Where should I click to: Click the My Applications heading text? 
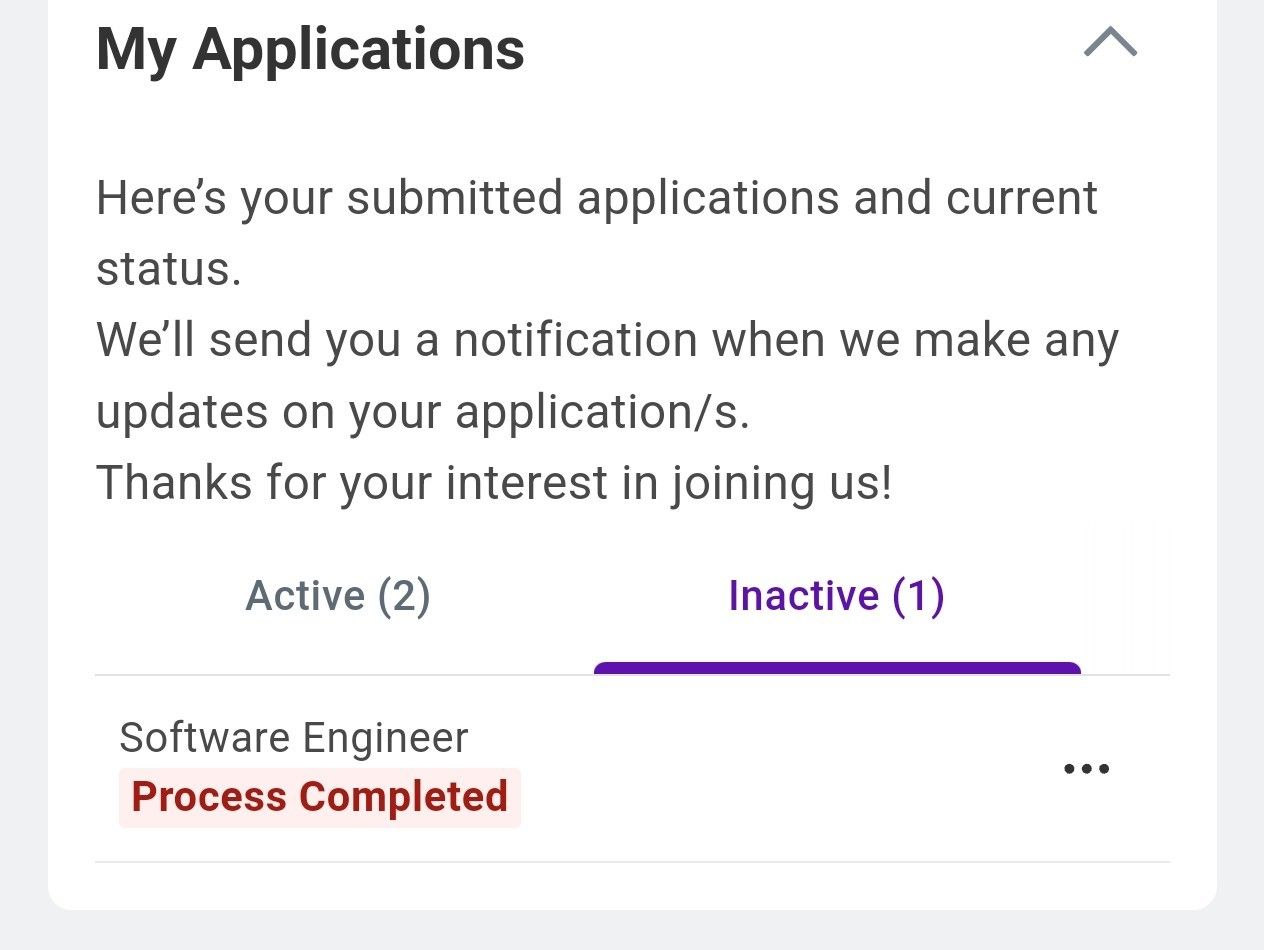(310, 48)
